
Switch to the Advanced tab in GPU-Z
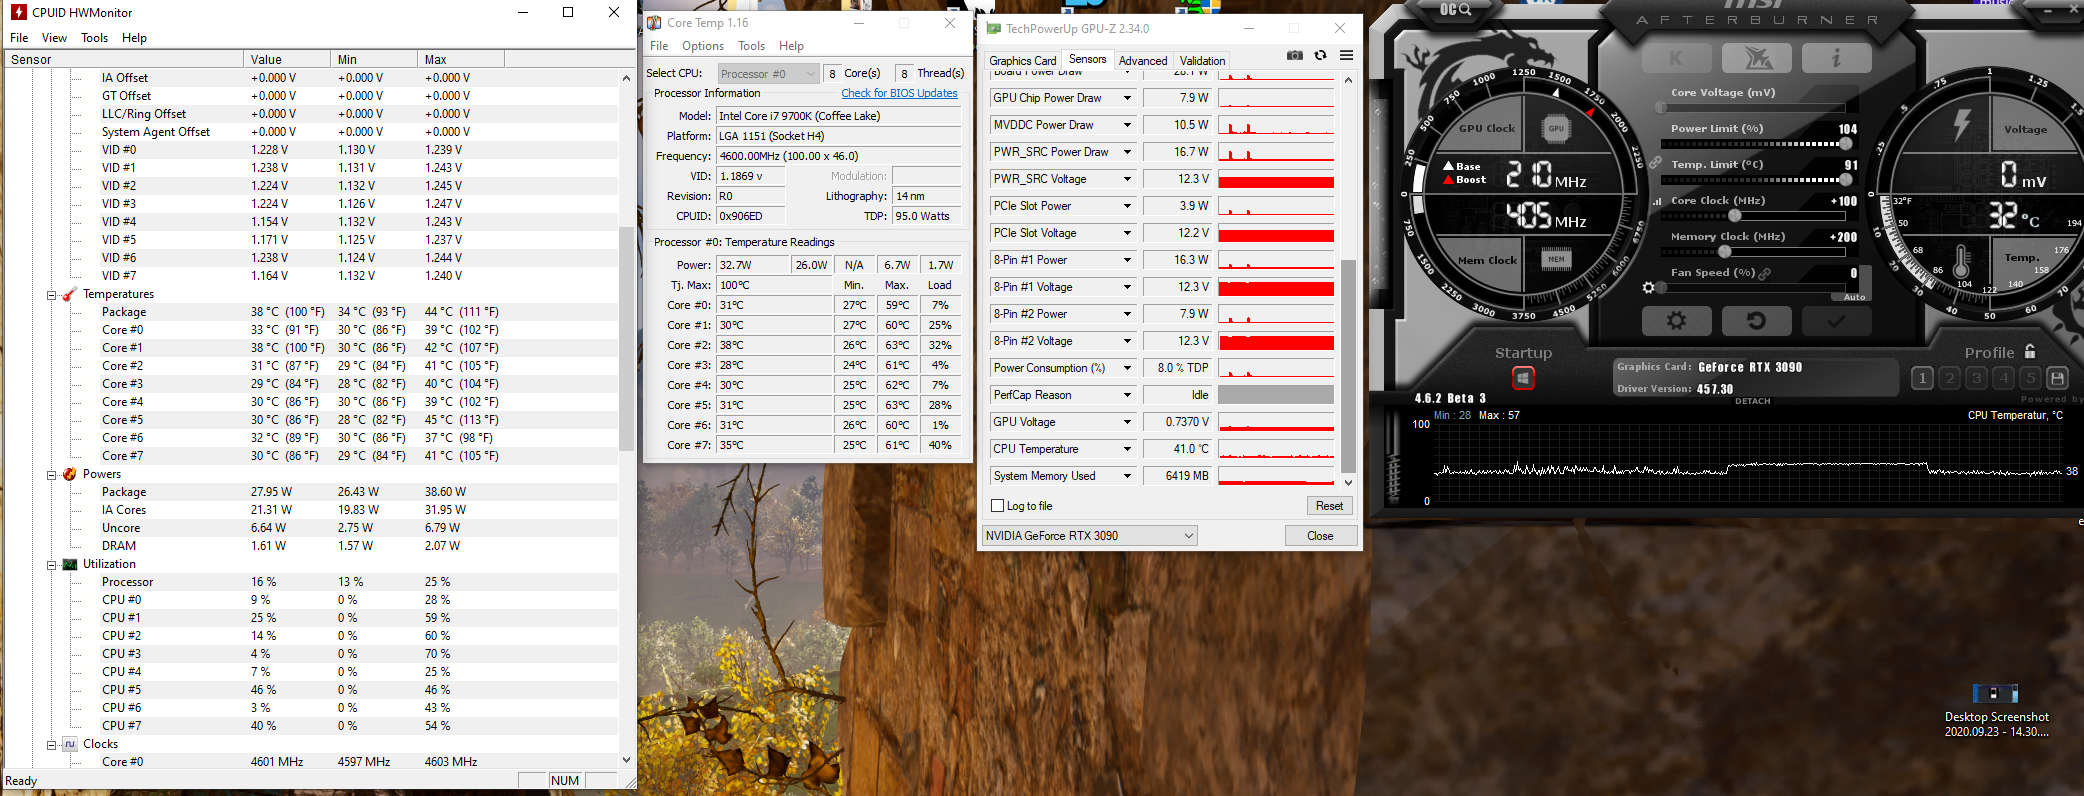pos(1143,61)
